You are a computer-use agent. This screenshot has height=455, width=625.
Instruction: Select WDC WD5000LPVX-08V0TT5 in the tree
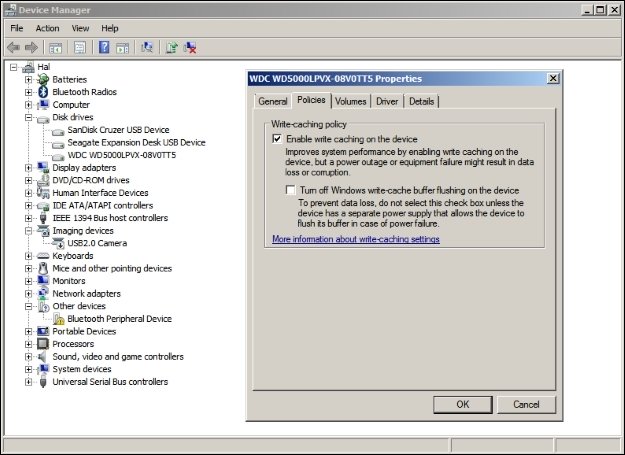(122, 155)
